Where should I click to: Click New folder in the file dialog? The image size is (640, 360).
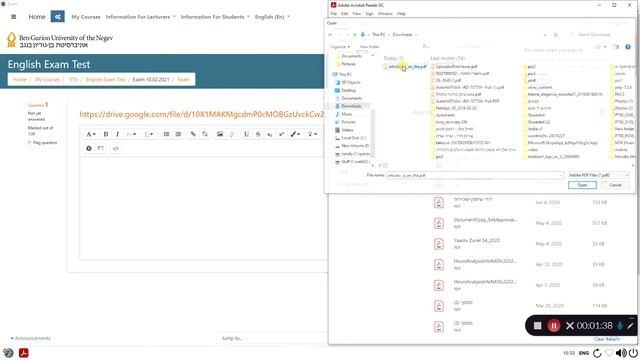click(x=369, y=47)
